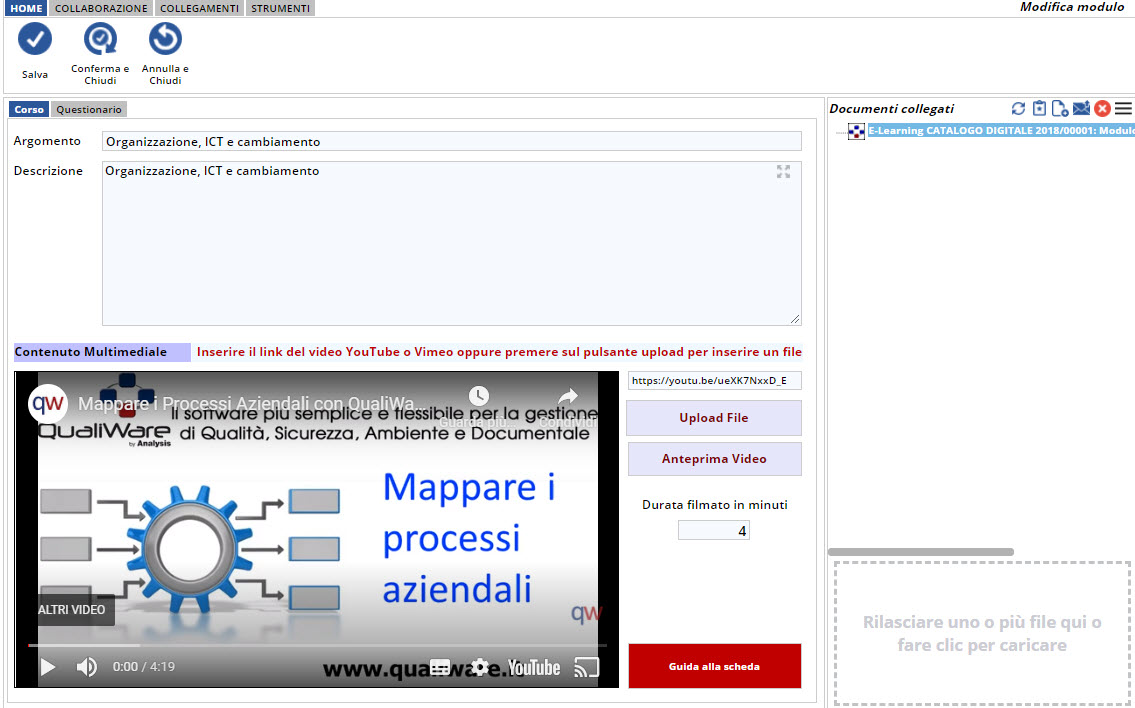Click the Cast icon on video player
This screenshot has height=708, width=1135.
tap(587, 667)
